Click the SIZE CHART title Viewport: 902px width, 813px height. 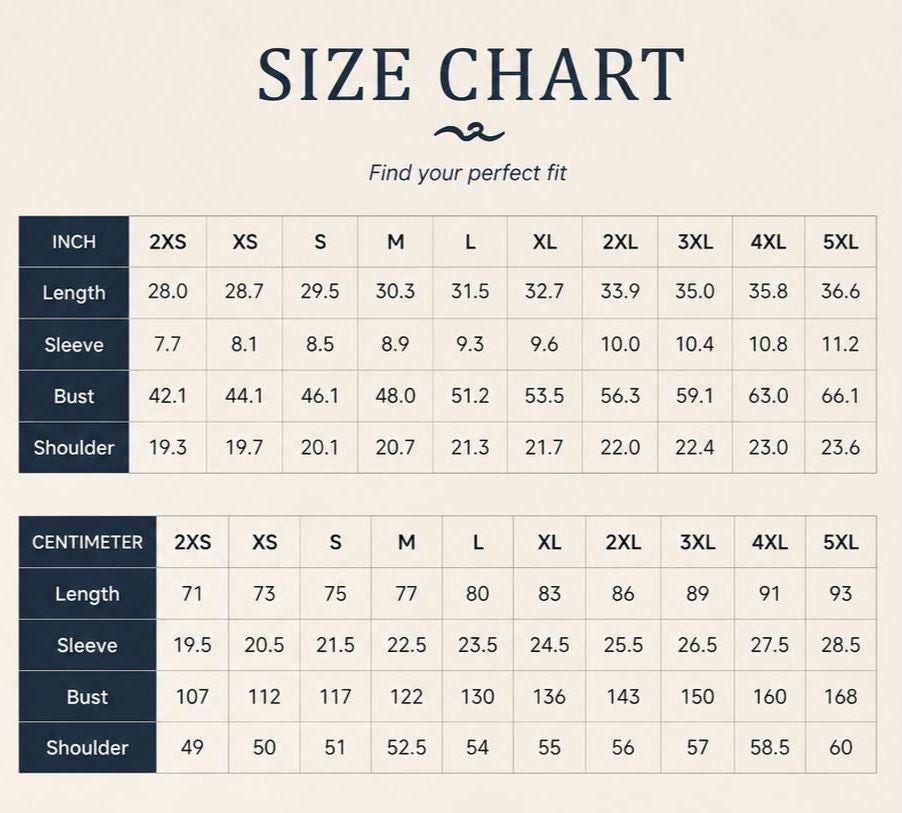point(471,75)
